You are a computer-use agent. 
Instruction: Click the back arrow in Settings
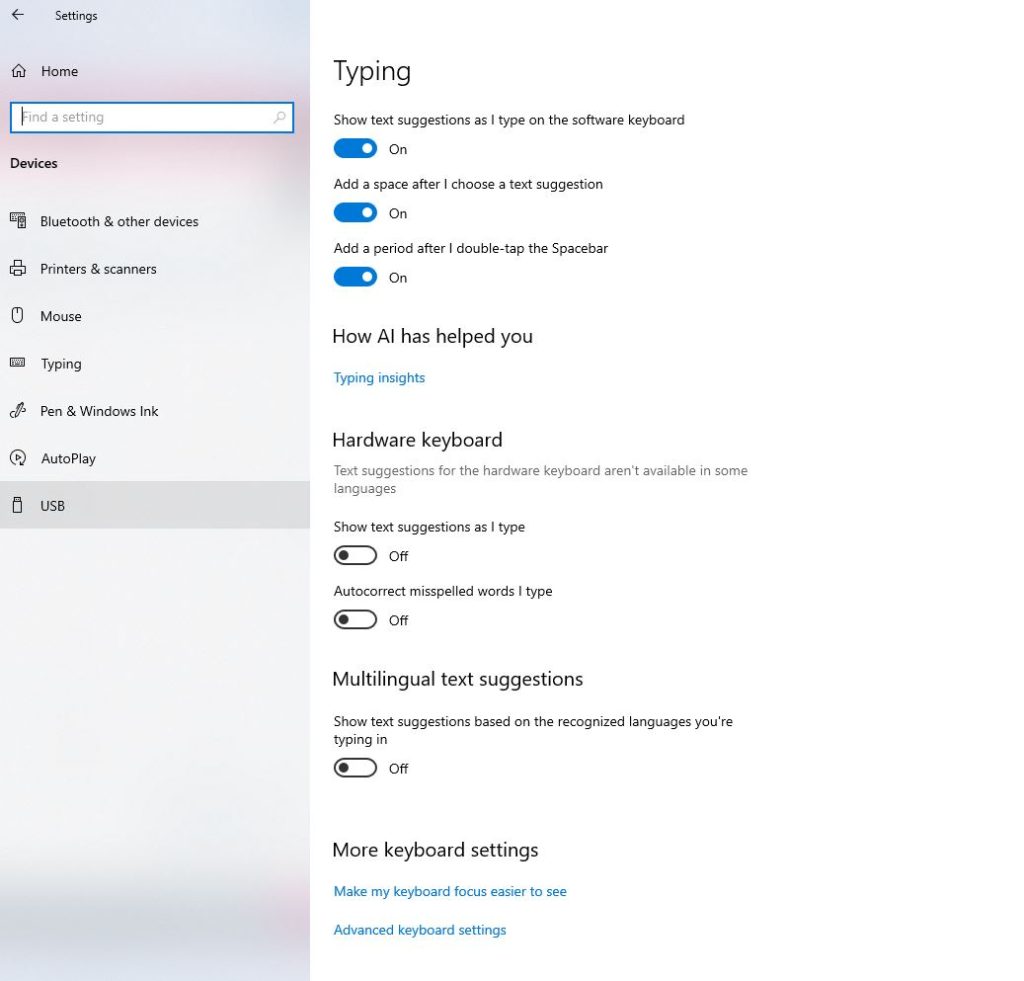18,14
